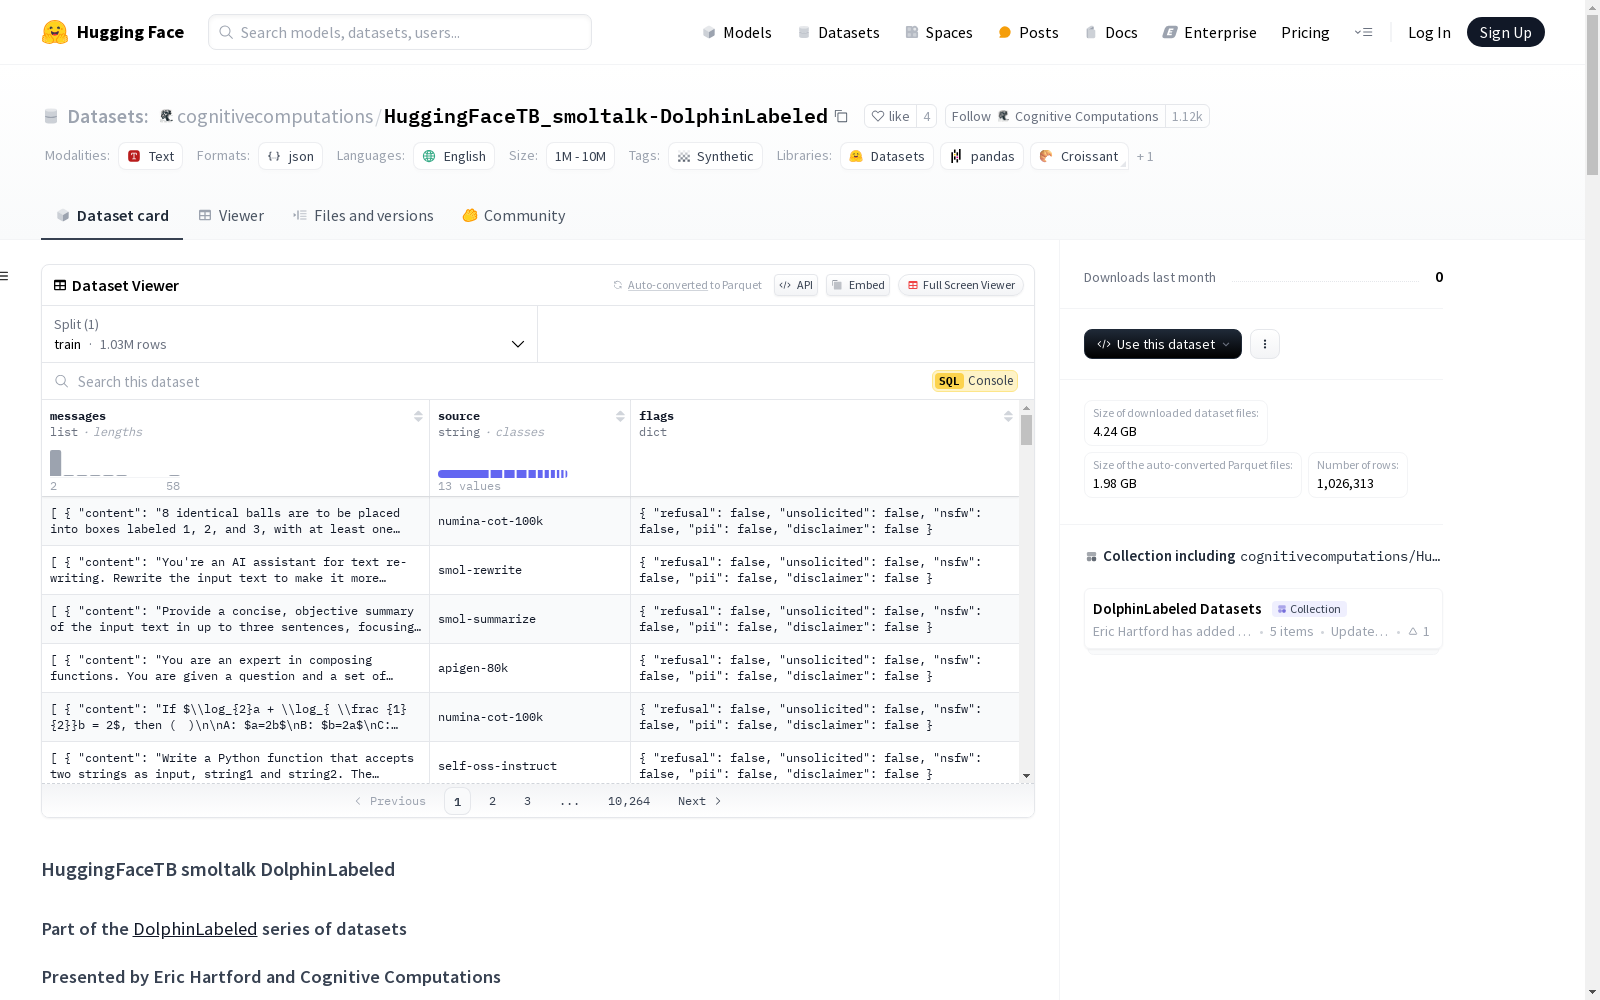Sort the flags column using its arrows

(x=1008, y=416)
